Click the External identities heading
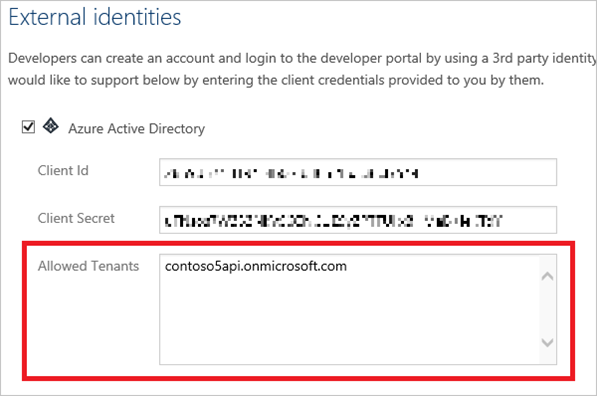 (95, 17)
